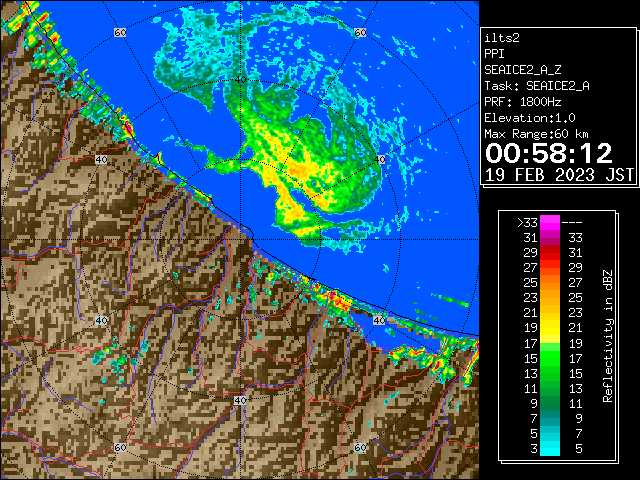Click the legend's lowest value label '3'
640x480 pixels.
click(534, 449)
